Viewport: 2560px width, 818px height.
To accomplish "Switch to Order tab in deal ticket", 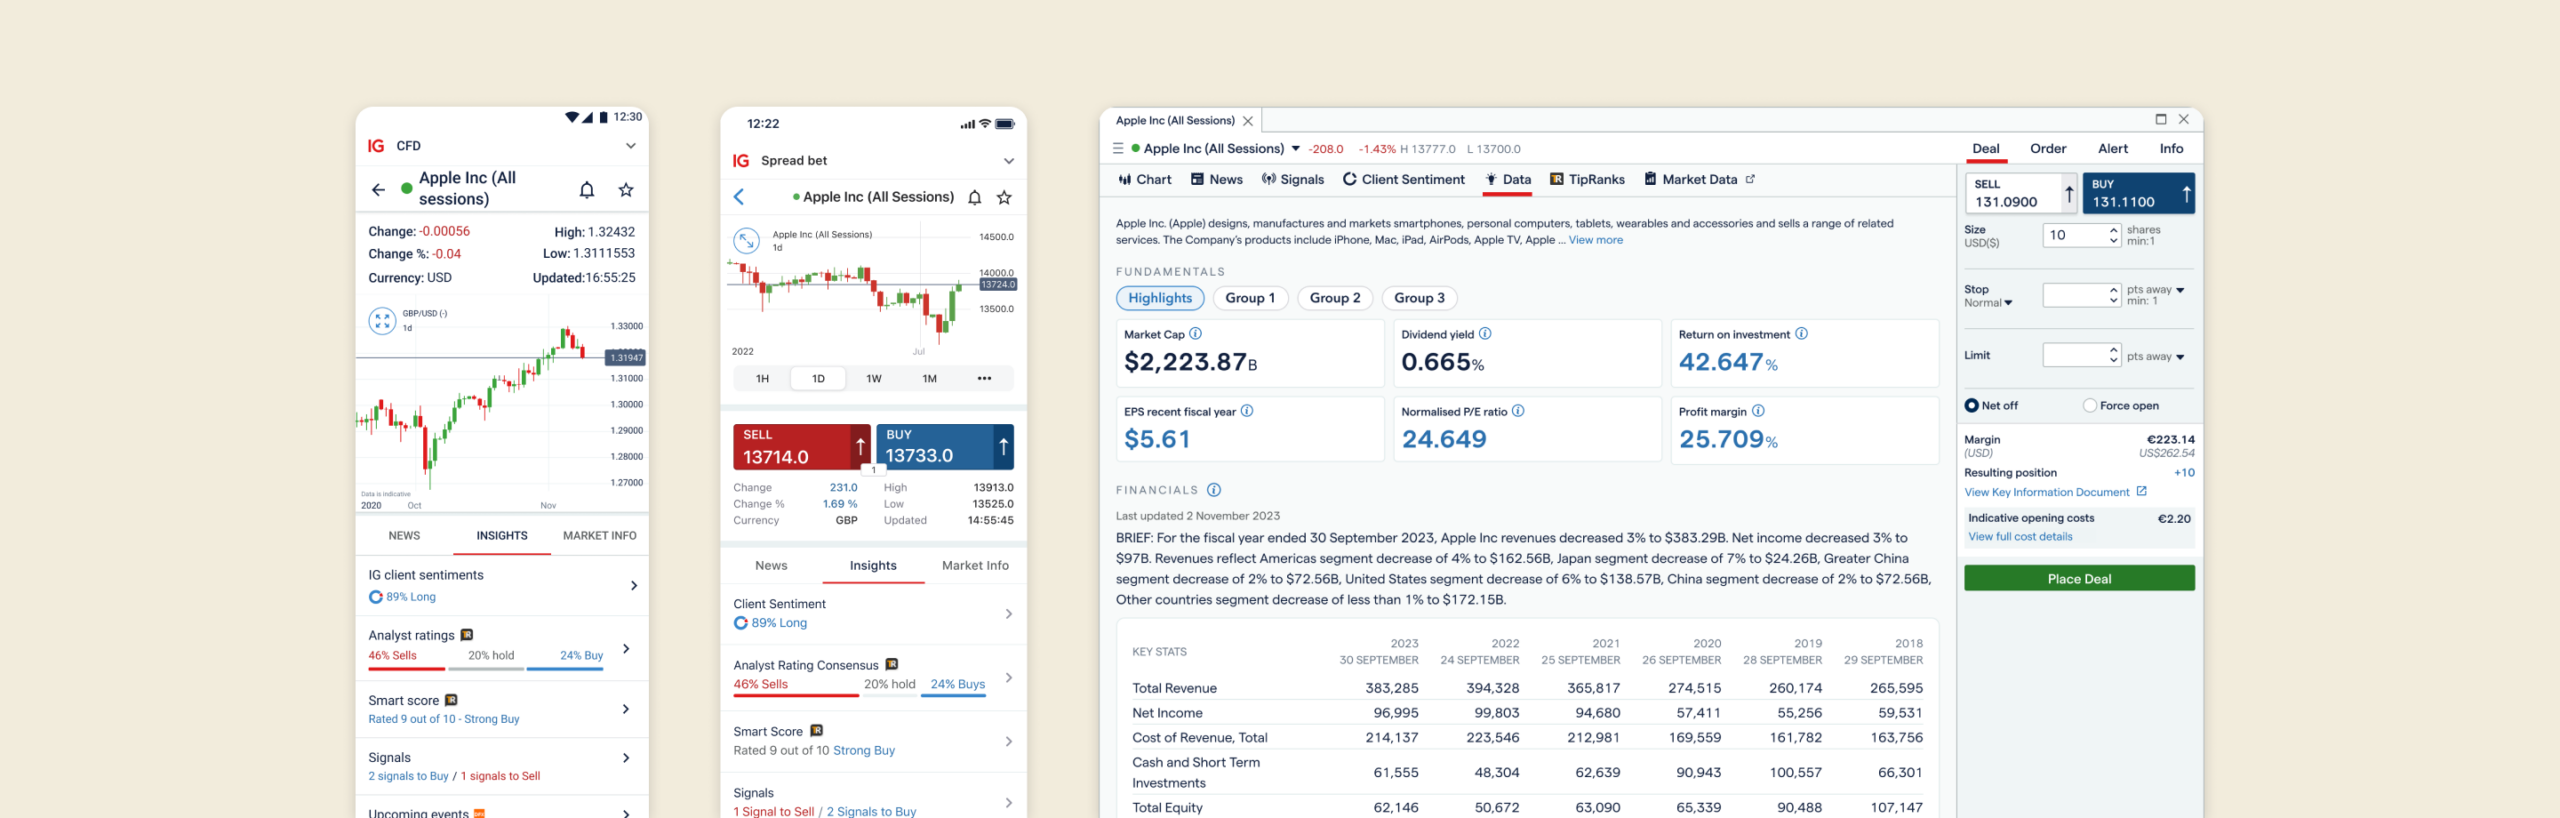I will click(2048, 148).
